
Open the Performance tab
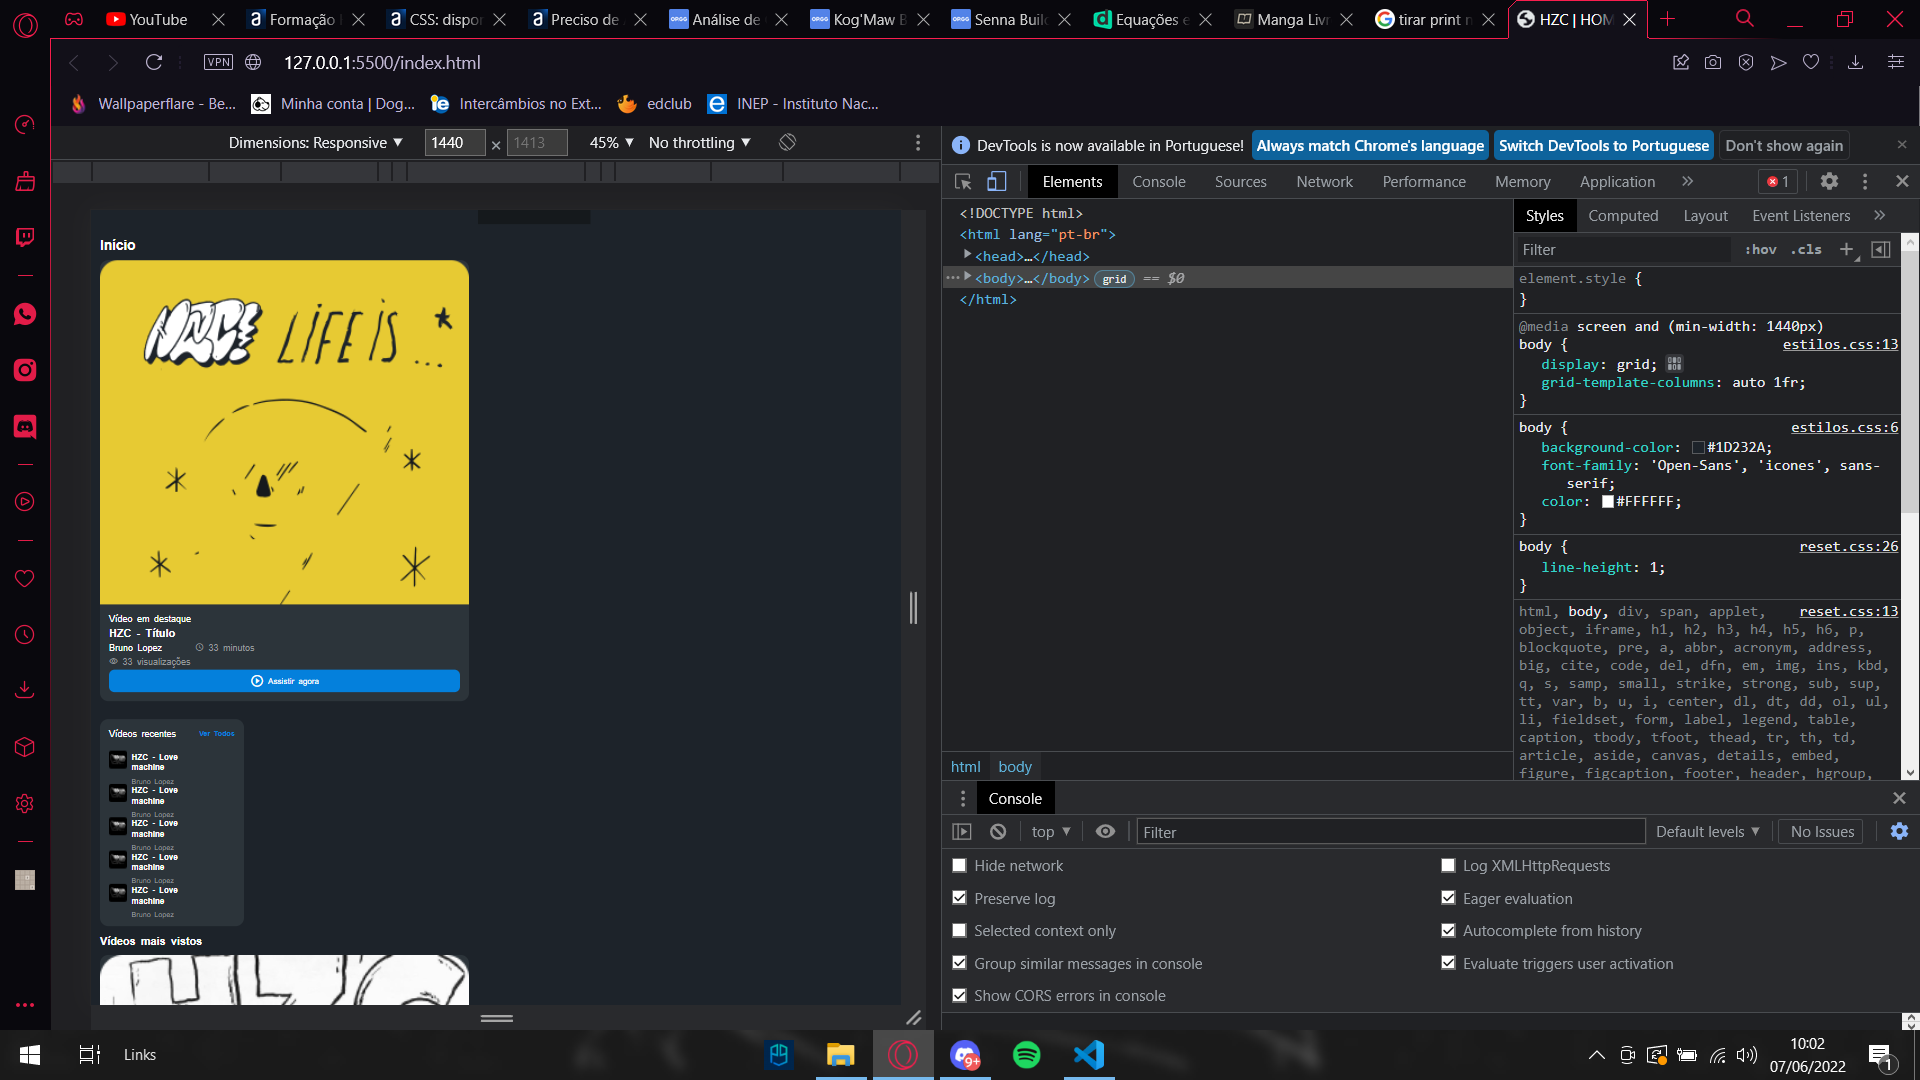pyautogui.click(x=1424, y=181)
